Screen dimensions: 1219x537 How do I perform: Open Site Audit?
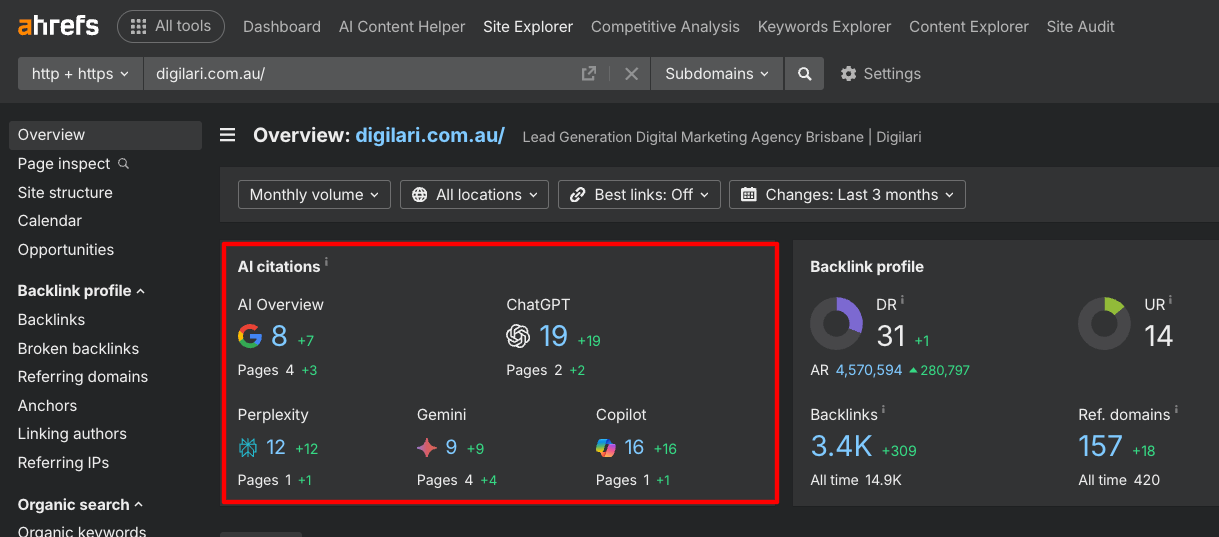[1081, 27]
